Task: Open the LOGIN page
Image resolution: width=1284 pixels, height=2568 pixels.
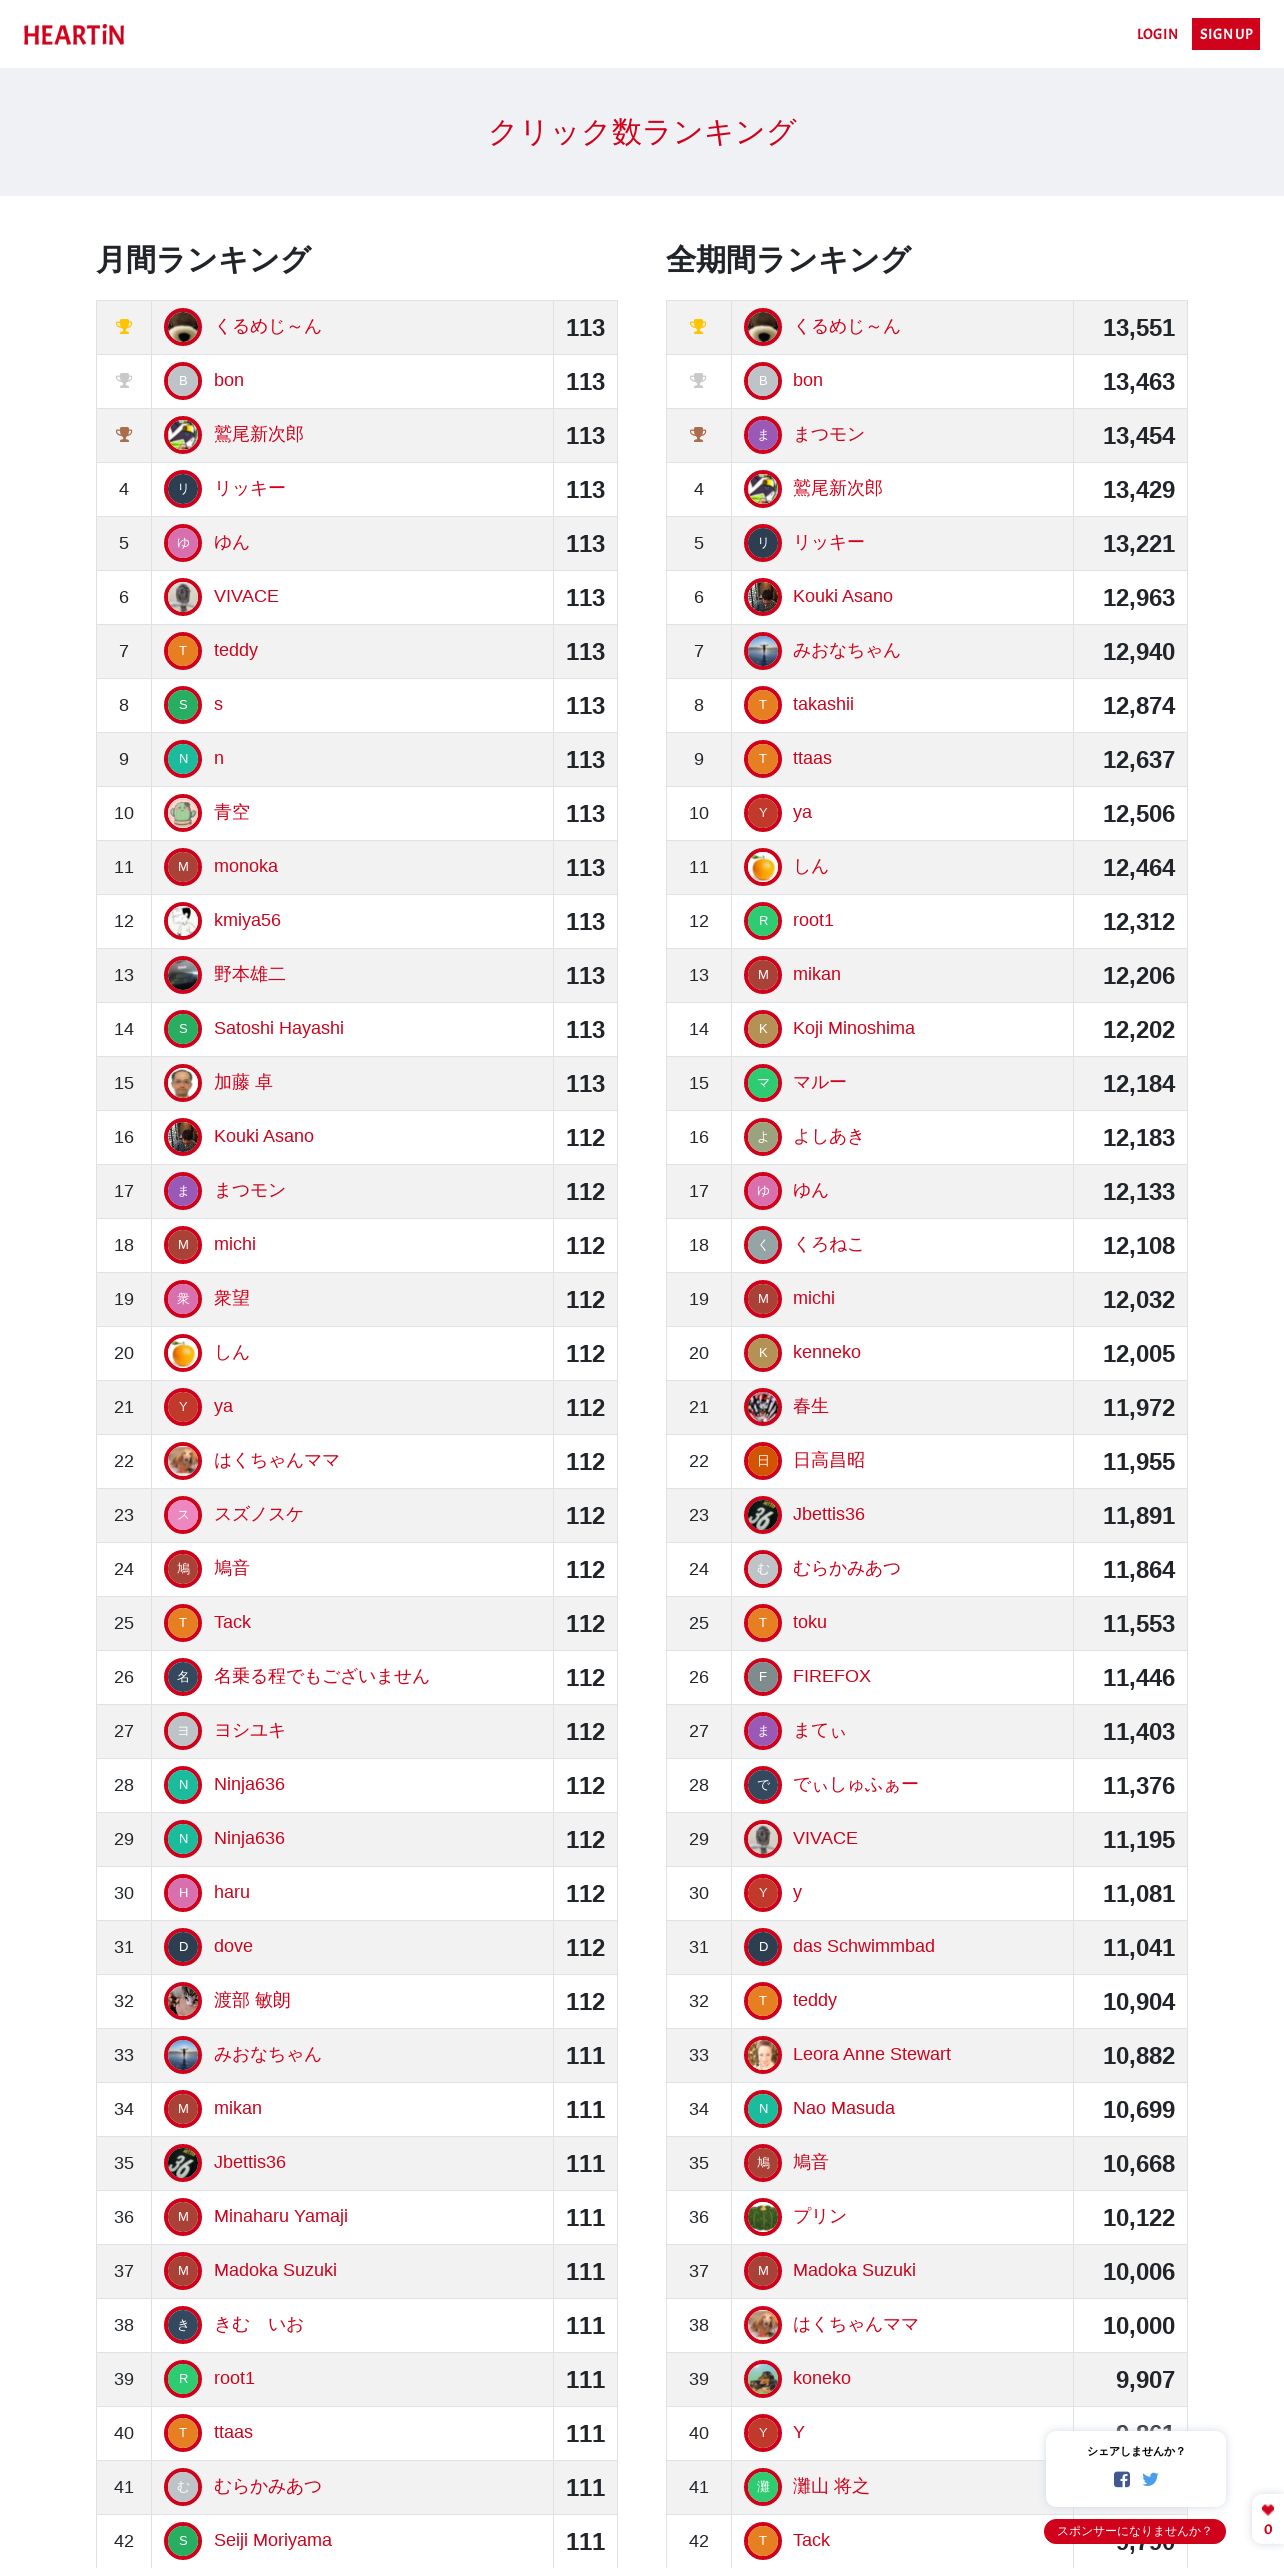Action: click(x=1157, y=34)
